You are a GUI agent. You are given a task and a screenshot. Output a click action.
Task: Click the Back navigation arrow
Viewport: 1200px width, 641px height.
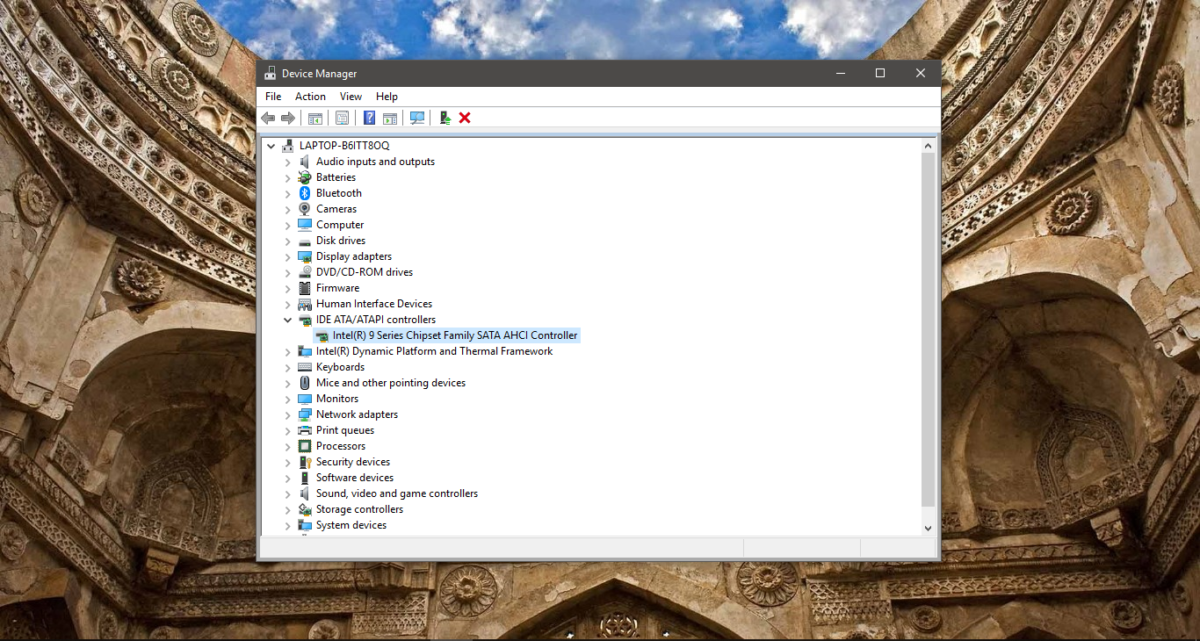click(267, 117)
